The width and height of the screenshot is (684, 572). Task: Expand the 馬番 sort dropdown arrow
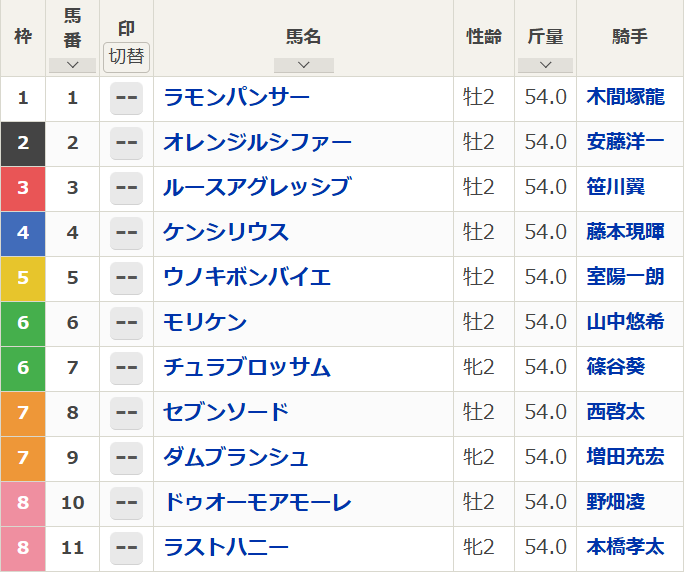coord(72,65)
